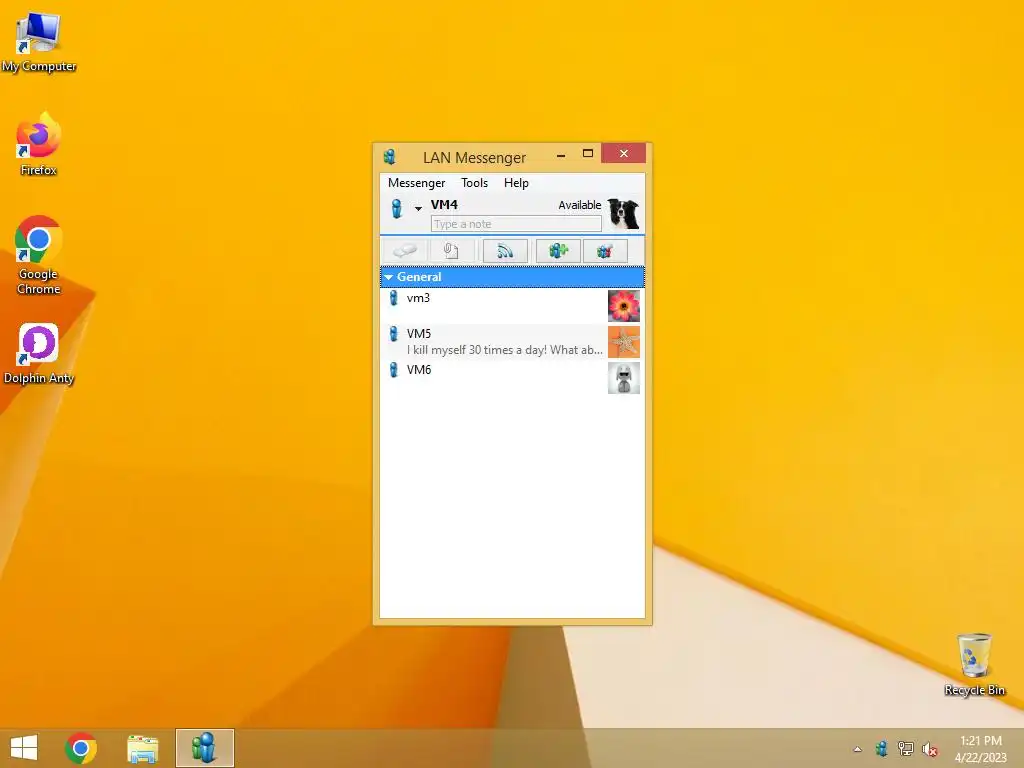This screenshot has height=768, width=1024.
Task: Click LAN Messenger tray icon
Action: pos(882,748)
